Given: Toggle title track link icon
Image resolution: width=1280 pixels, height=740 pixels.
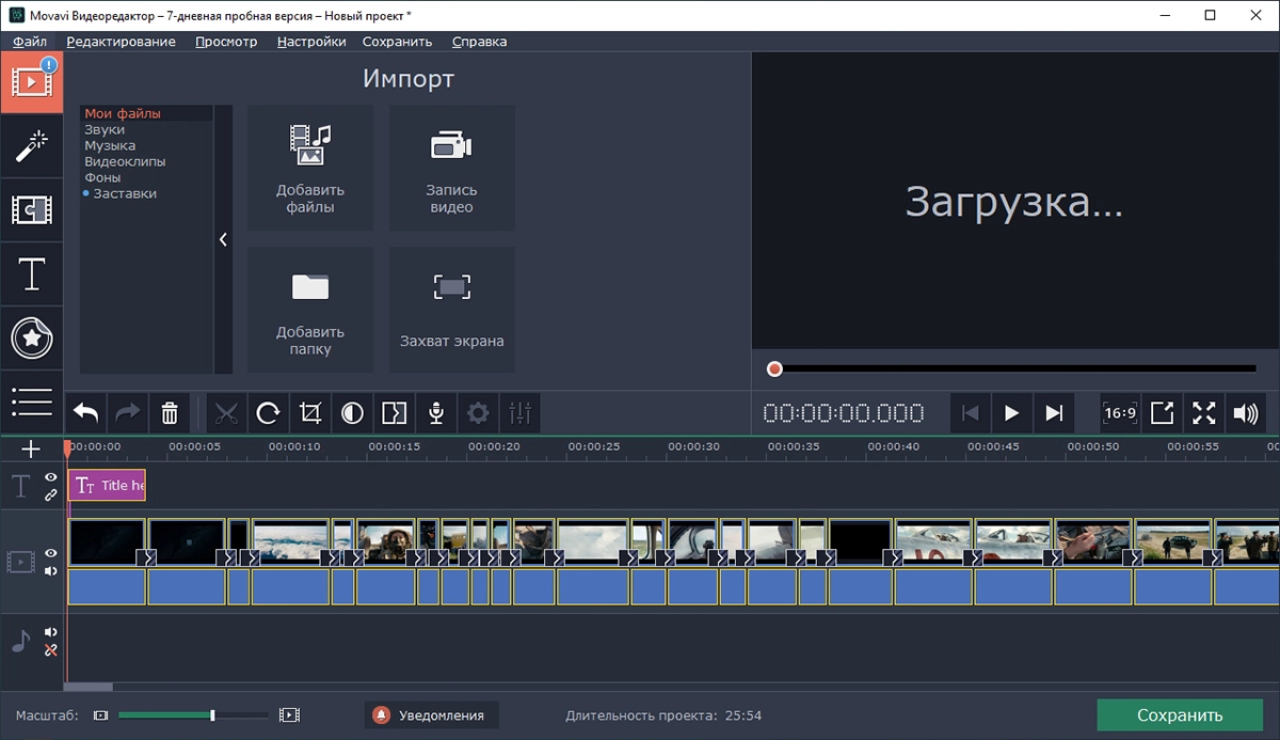Looking at the screenshot, I should 51,495.
